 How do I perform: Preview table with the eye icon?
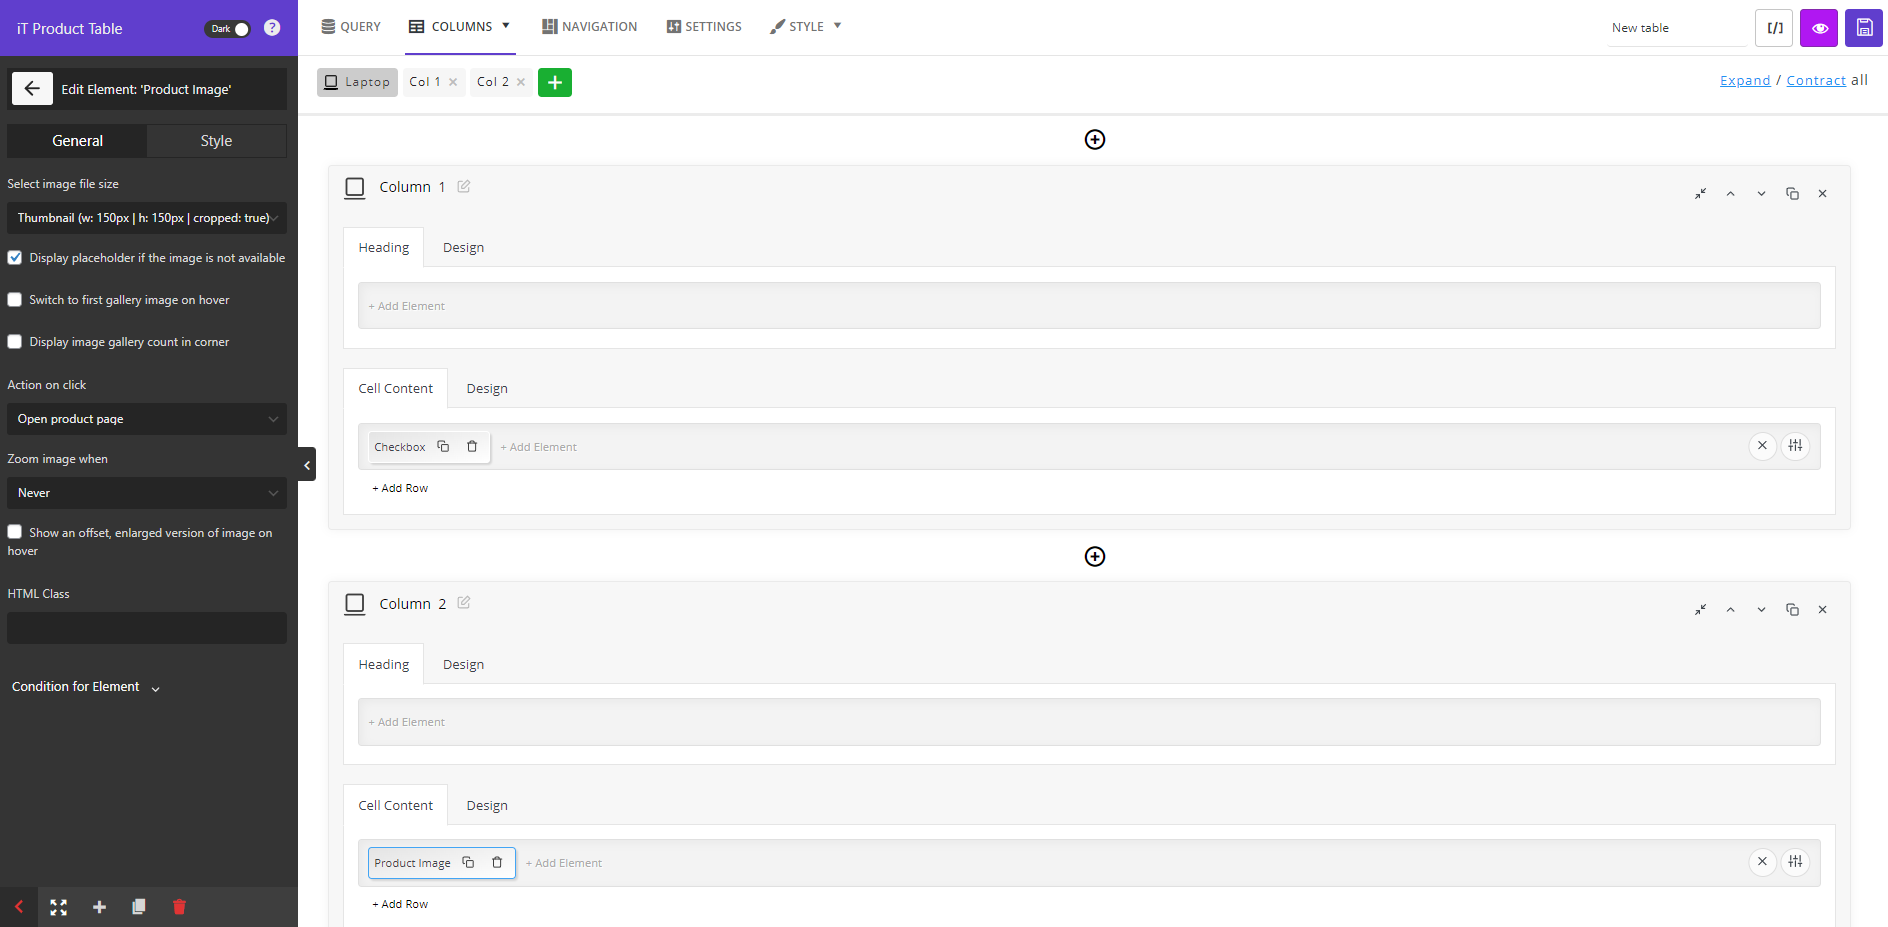click(1819, 28)
